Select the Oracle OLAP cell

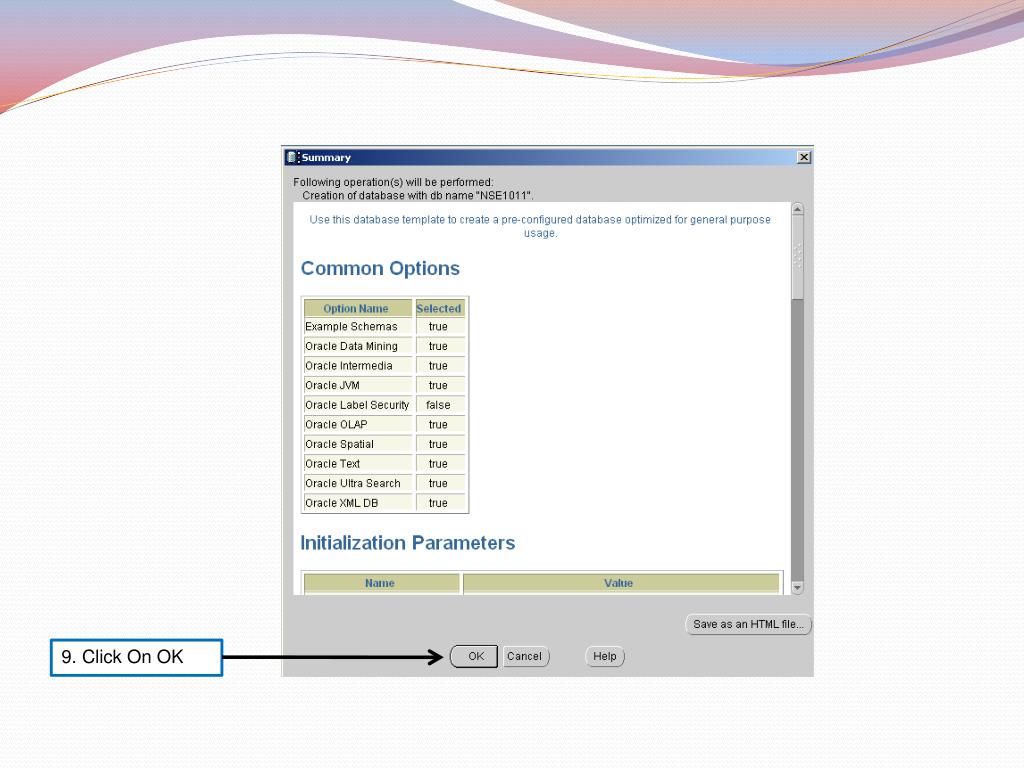click(358, 424)
